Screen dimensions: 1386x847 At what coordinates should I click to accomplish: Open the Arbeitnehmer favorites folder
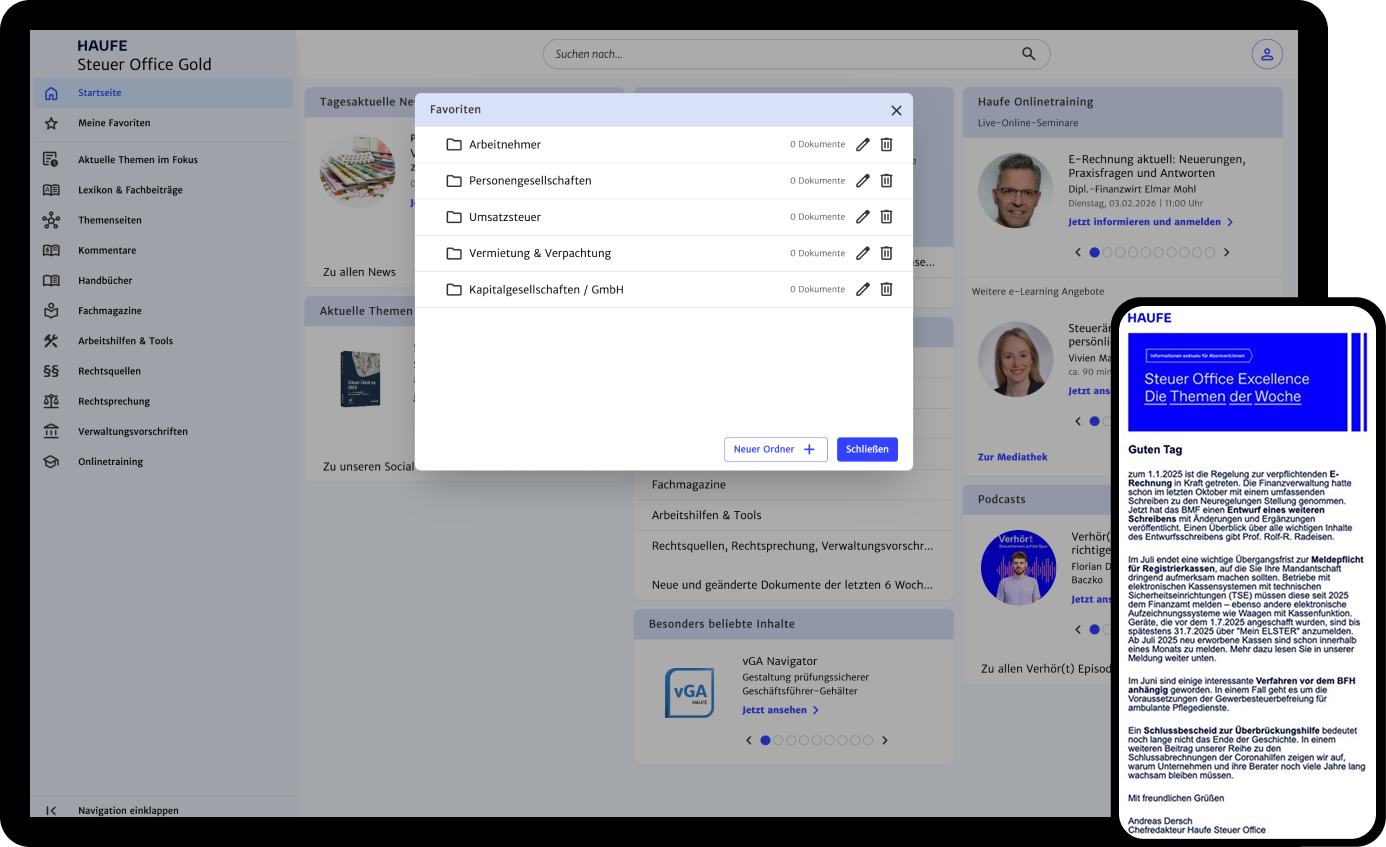664,145
